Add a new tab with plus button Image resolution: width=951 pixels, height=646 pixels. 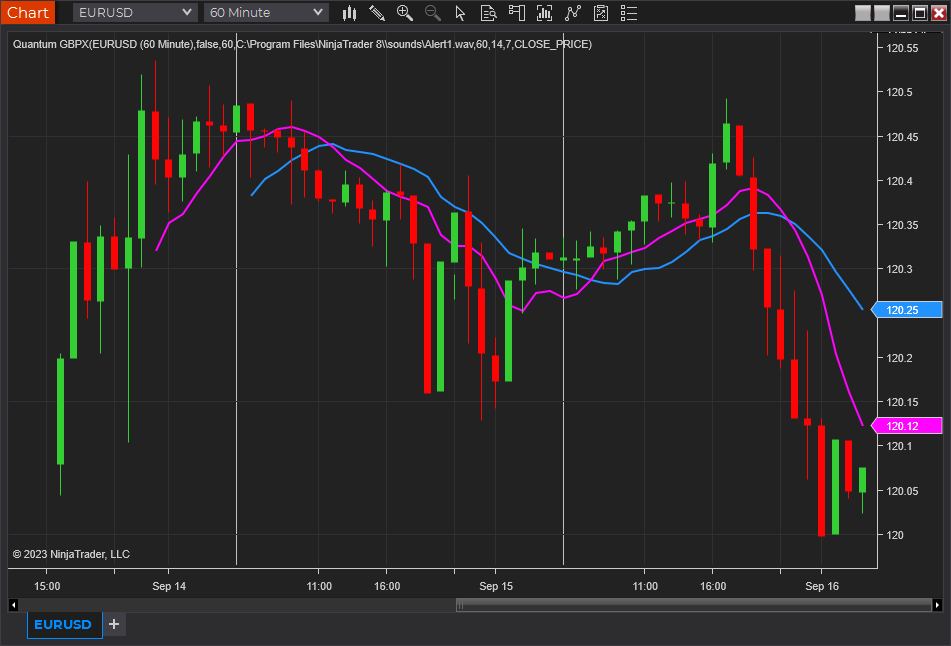point(114,624)
